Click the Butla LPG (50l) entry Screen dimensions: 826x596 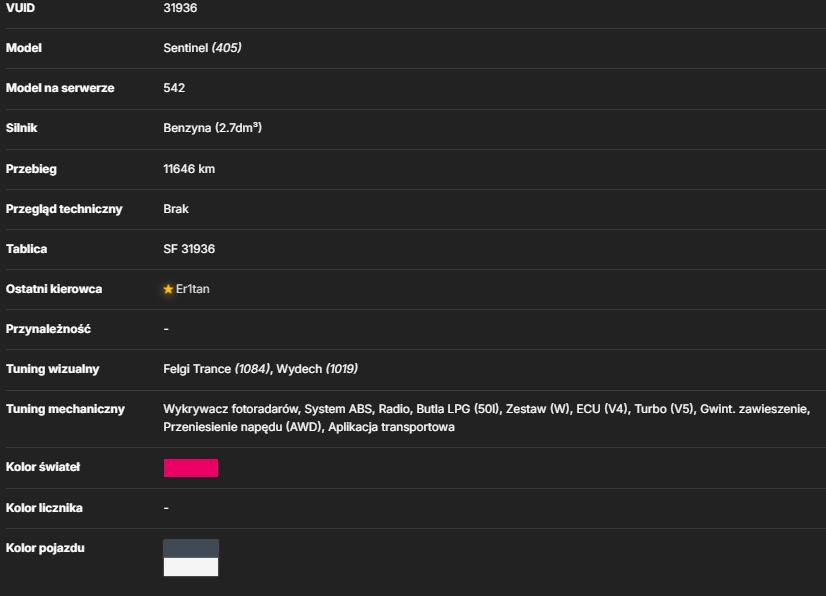[x=458, y=409]
